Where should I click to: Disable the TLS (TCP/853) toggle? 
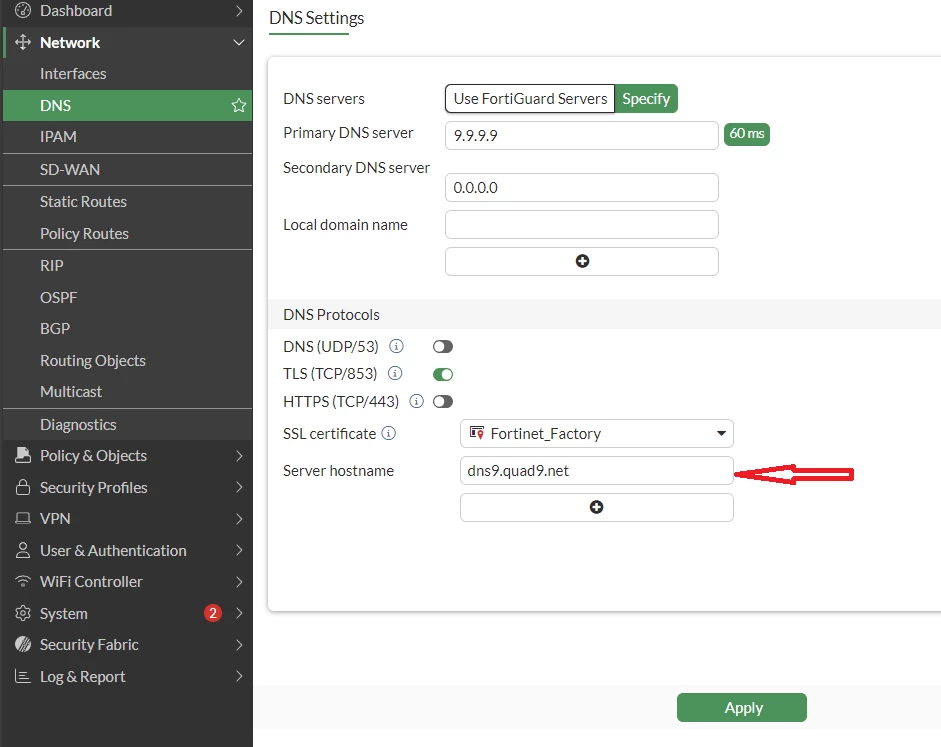click(x=443, y=374)
